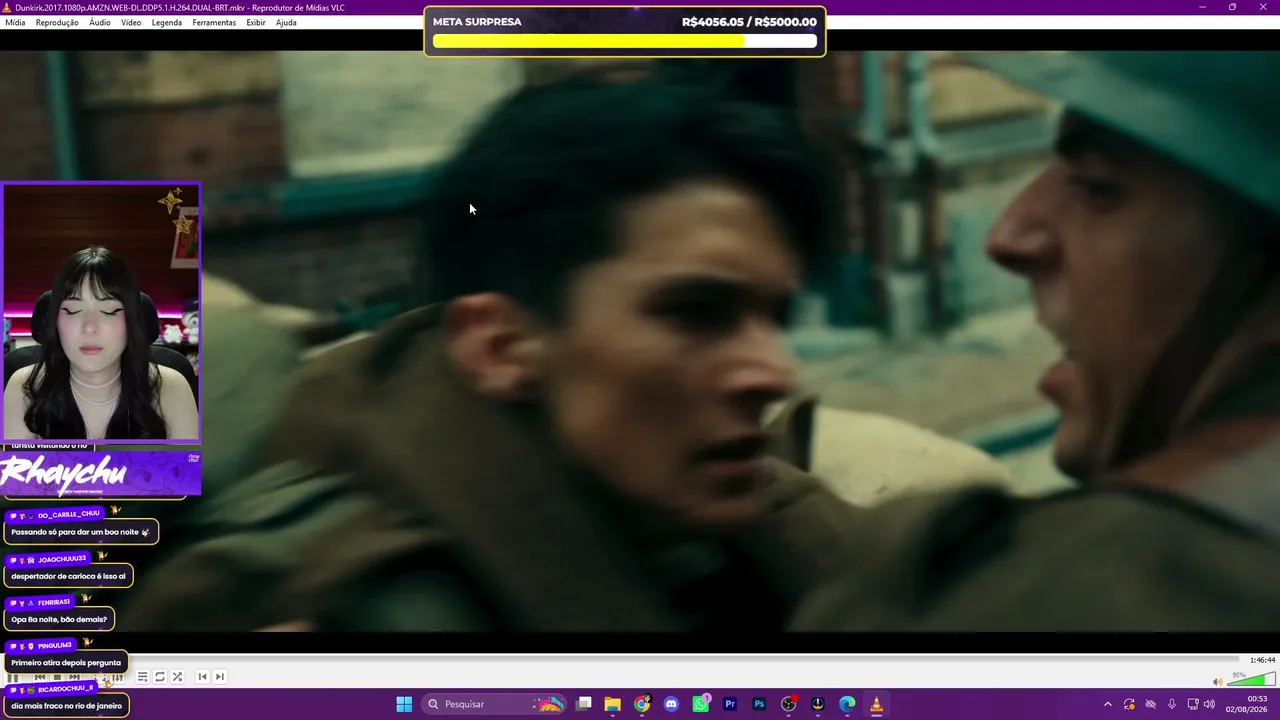Click the Rhaychu channel banner
1280x720 pixels.
[100, 473]
